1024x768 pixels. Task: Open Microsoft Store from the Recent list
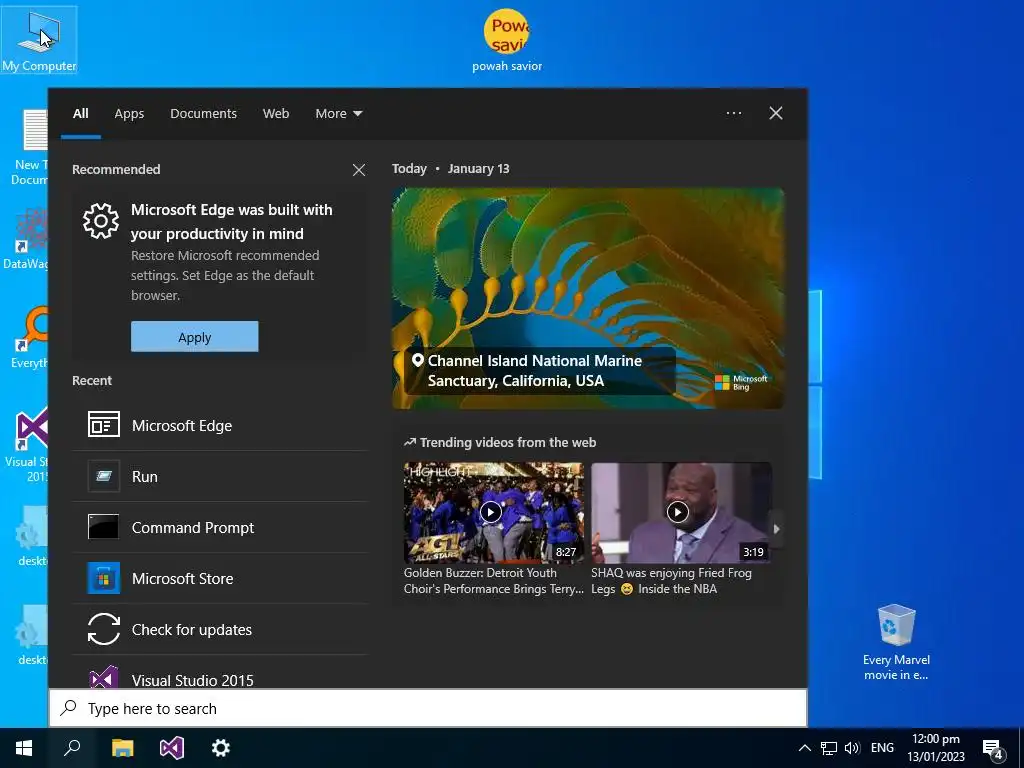(220, 579)
